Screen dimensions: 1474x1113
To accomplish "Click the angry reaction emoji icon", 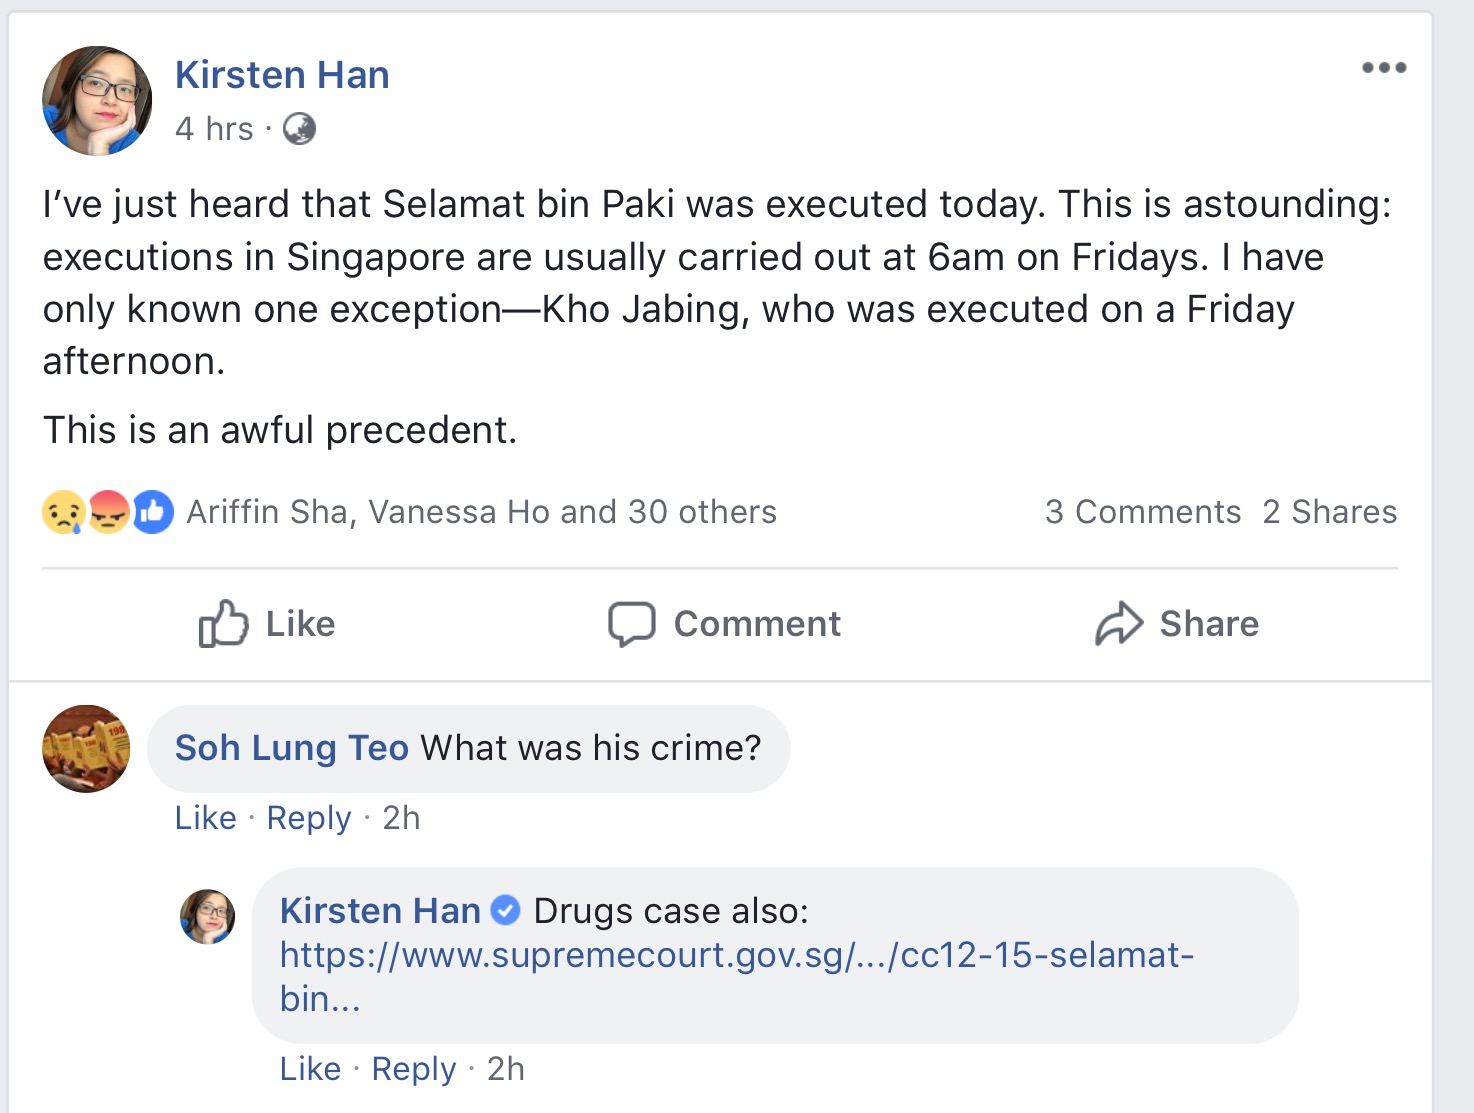I will pos(108,512).
